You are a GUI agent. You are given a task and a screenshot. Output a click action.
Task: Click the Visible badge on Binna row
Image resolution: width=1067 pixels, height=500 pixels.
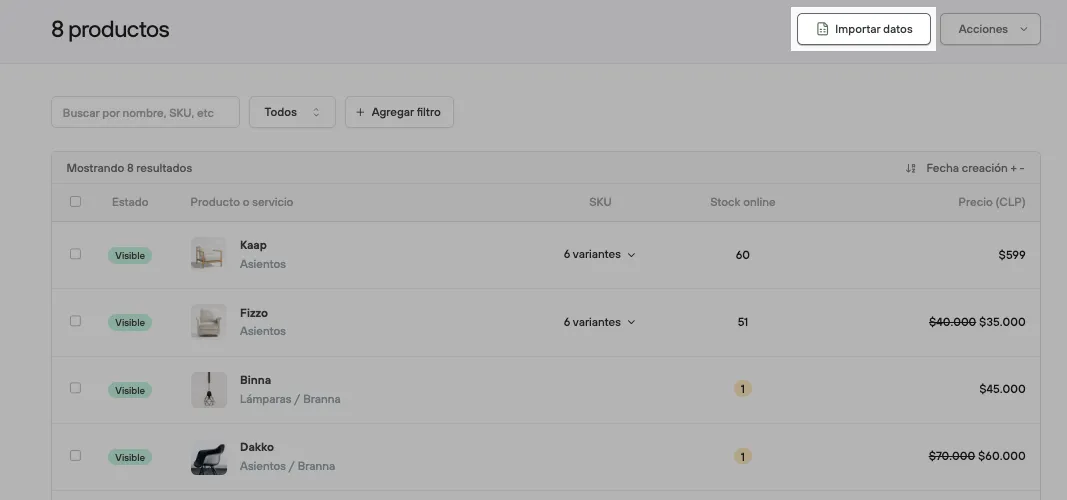(129, 390)
